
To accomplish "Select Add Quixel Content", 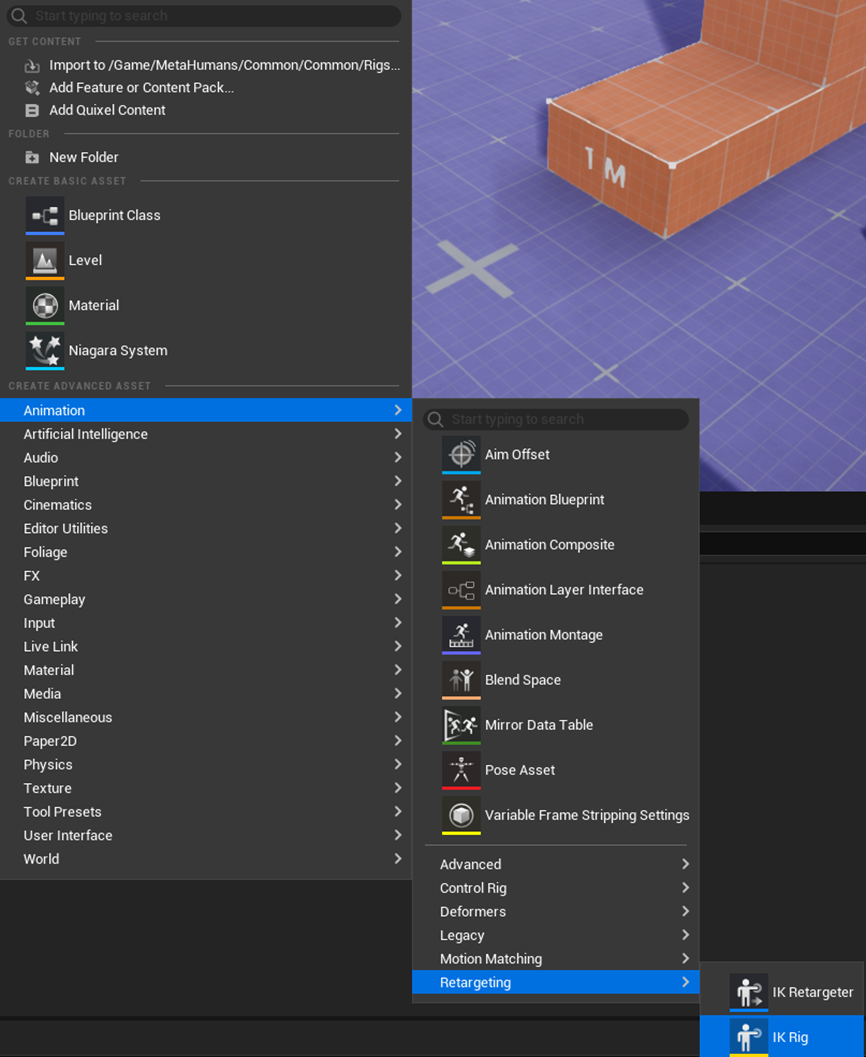I will tap(206, 110).
